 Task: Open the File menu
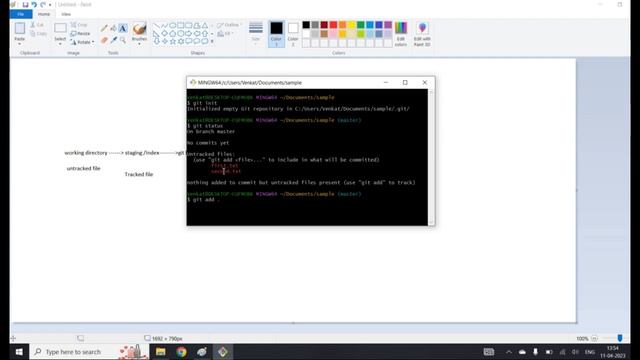(x=20, y=14)
